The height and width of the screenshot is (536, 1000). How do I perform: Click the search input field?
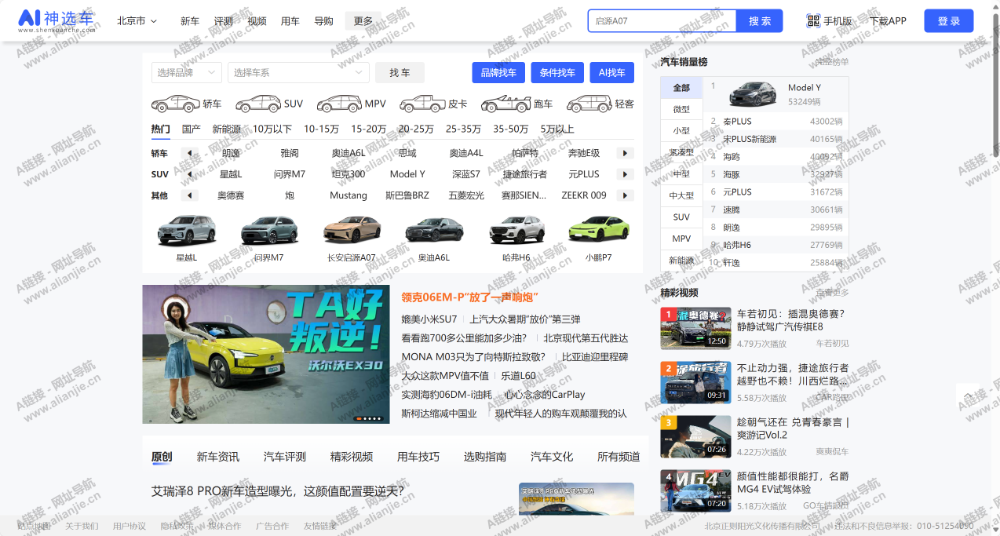(662, 20)
